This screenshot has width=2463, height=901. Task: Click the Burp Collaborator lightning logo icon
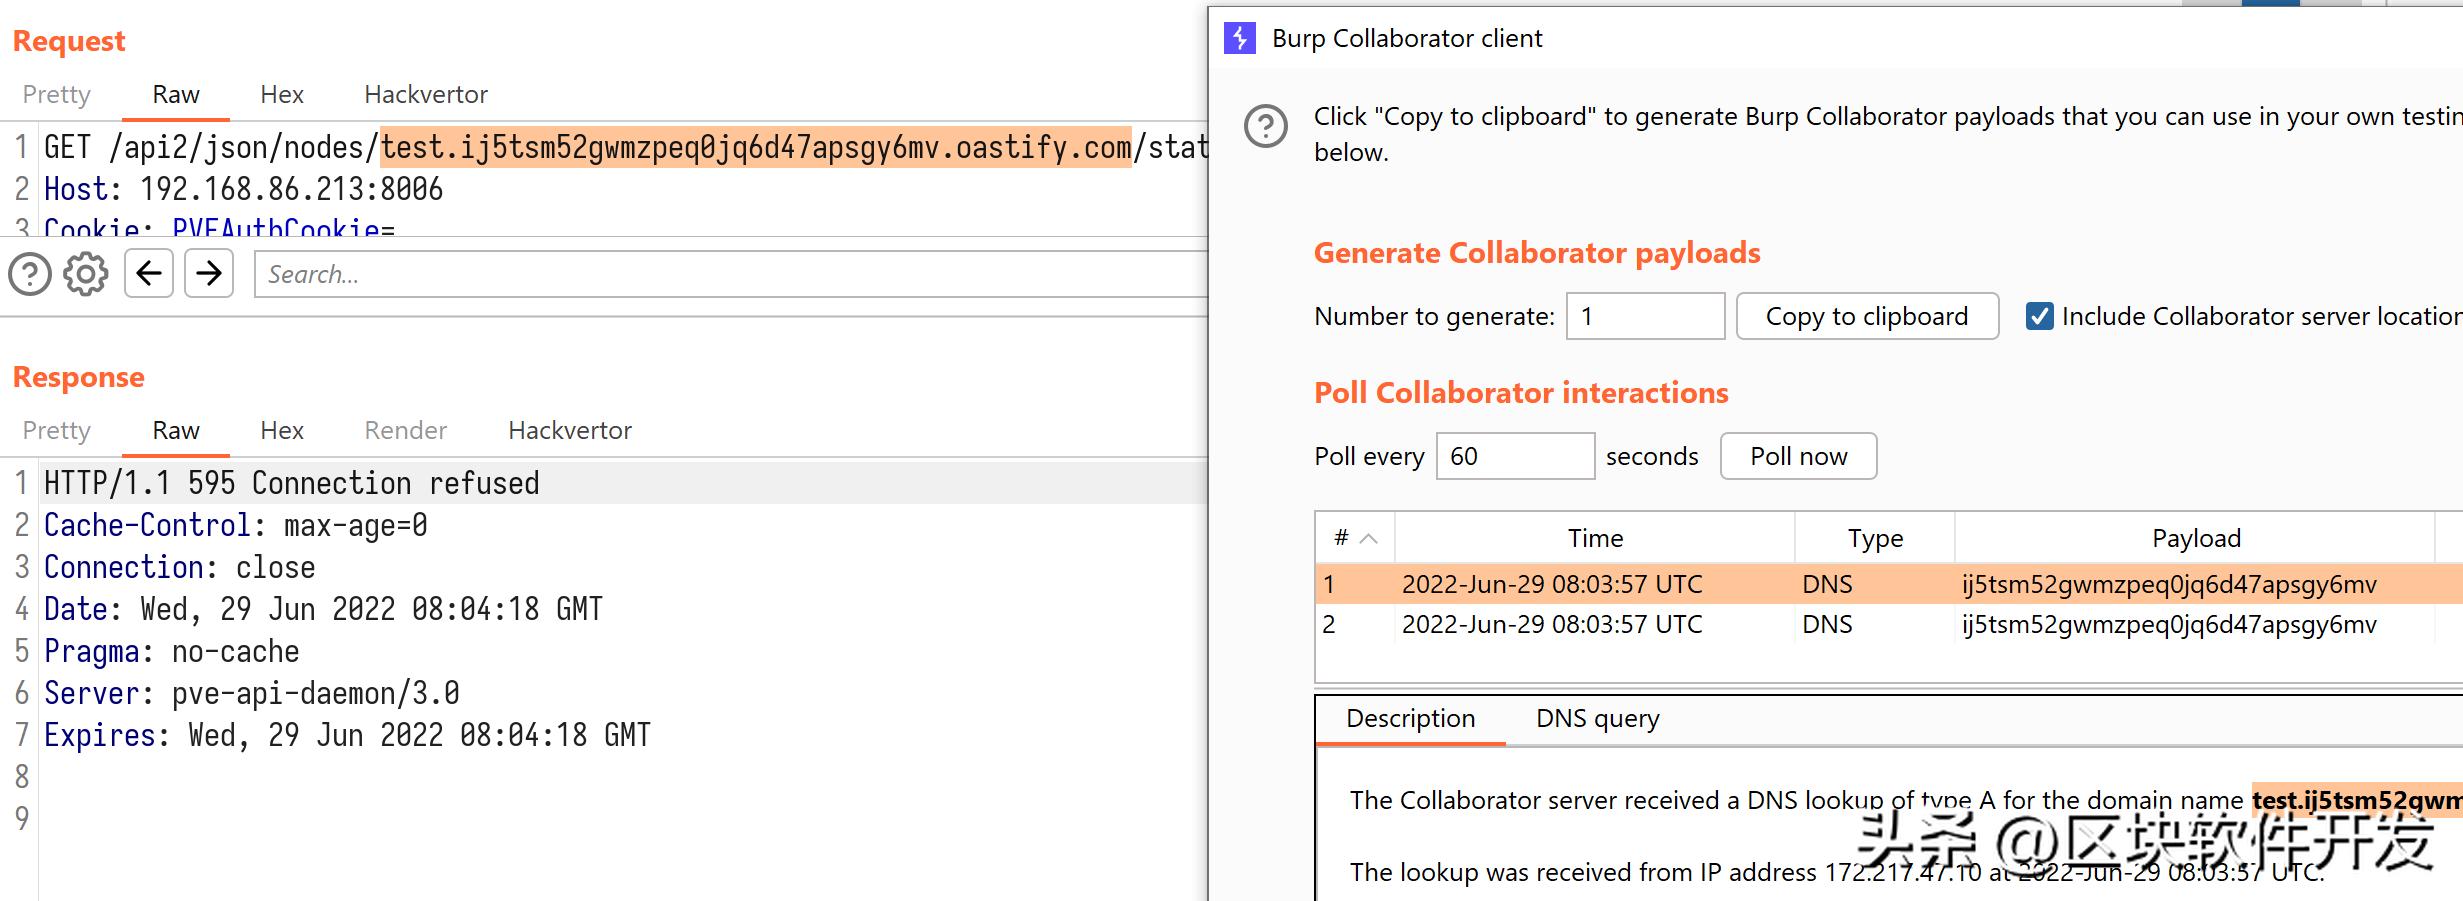[x=1240, y=39]
